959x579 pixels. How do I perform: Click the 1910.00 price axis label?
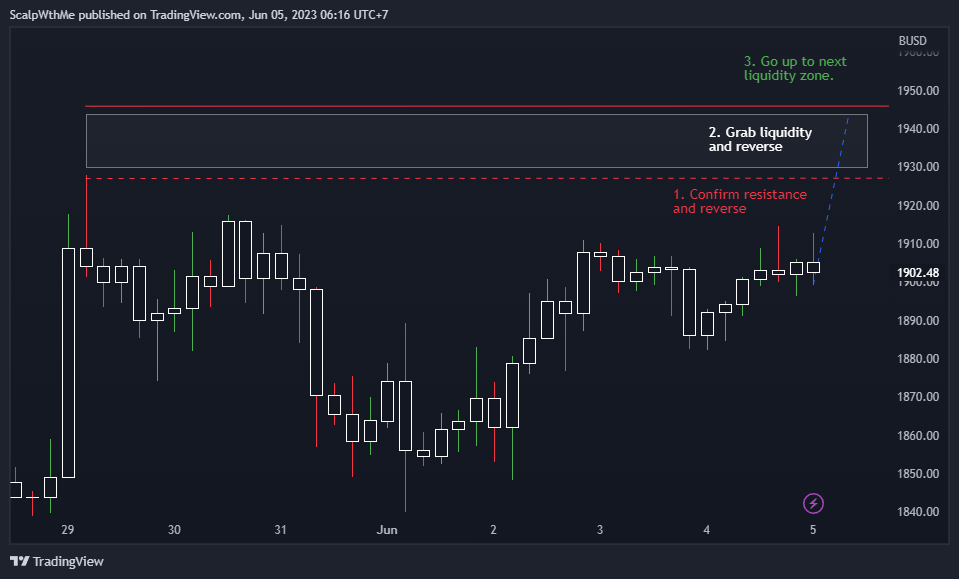[x=917, y=243]
